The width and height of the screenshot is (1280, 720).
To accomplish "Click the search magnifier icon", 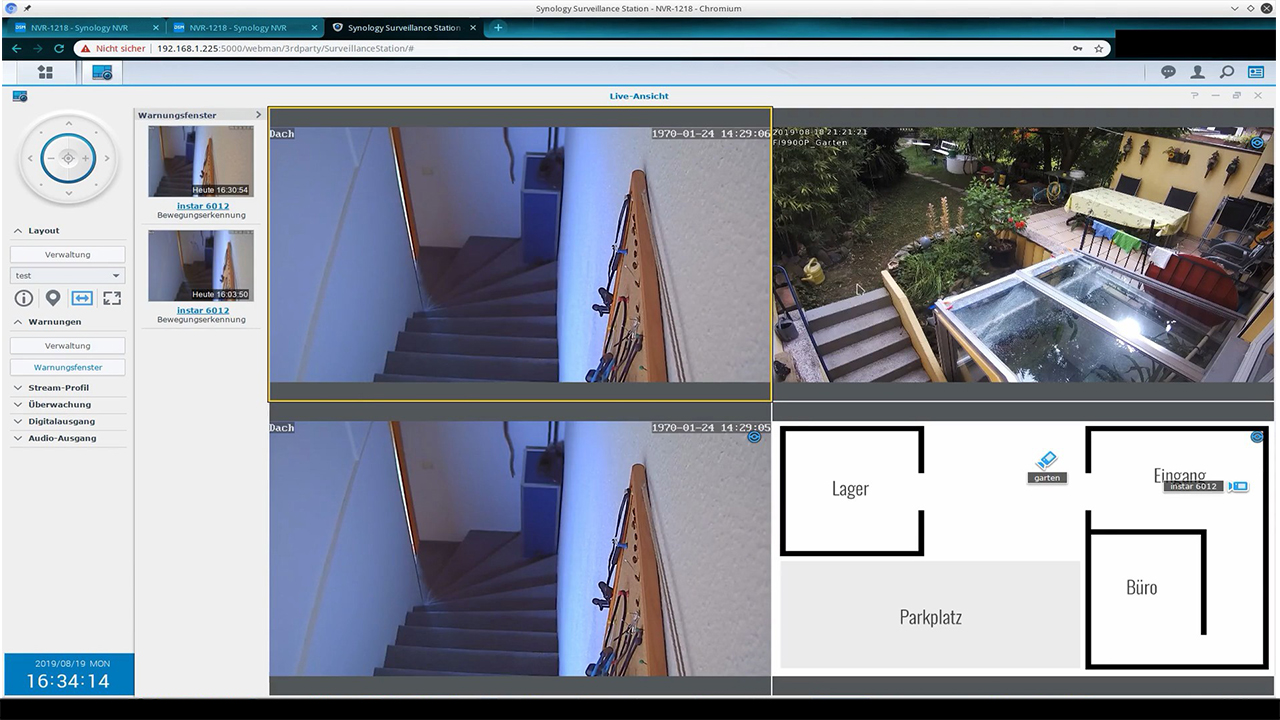I will [x=1226, y=72].
